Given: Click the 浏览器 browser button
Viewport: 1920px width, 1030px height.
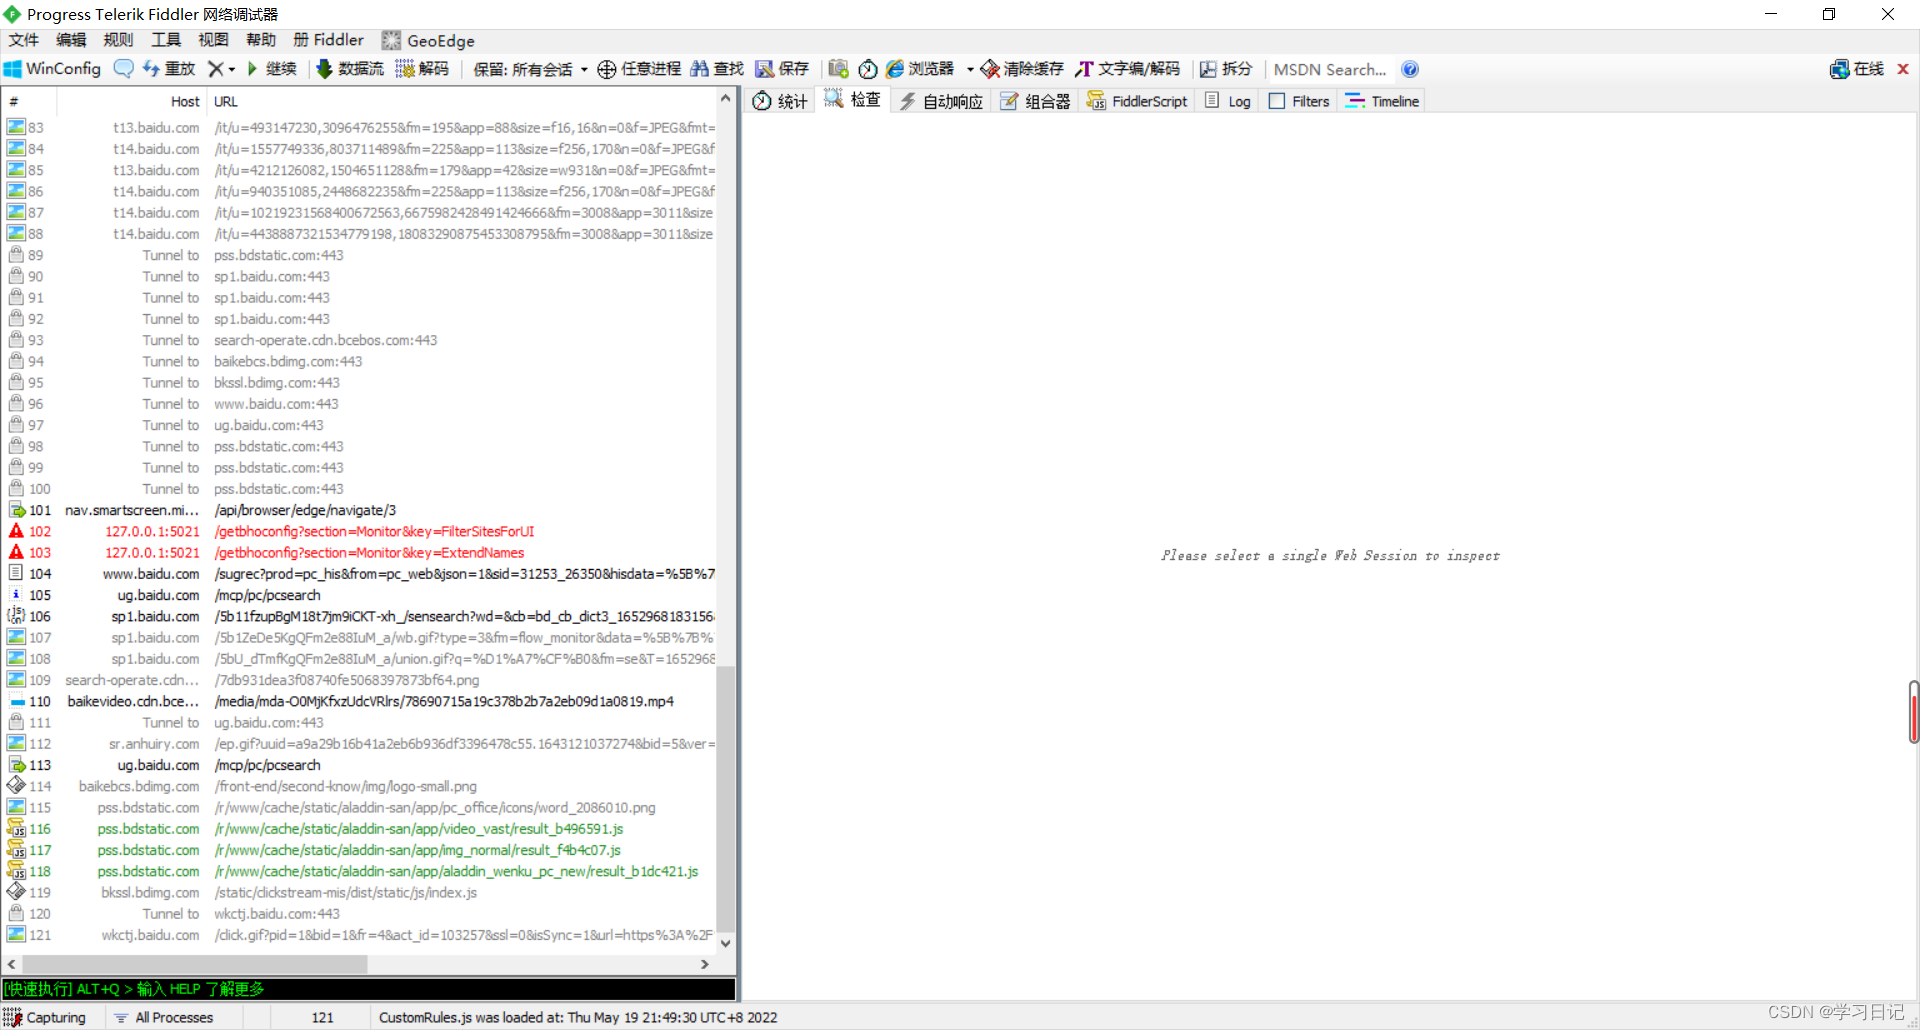Looking at the screenshot, I should click(920, 69).
